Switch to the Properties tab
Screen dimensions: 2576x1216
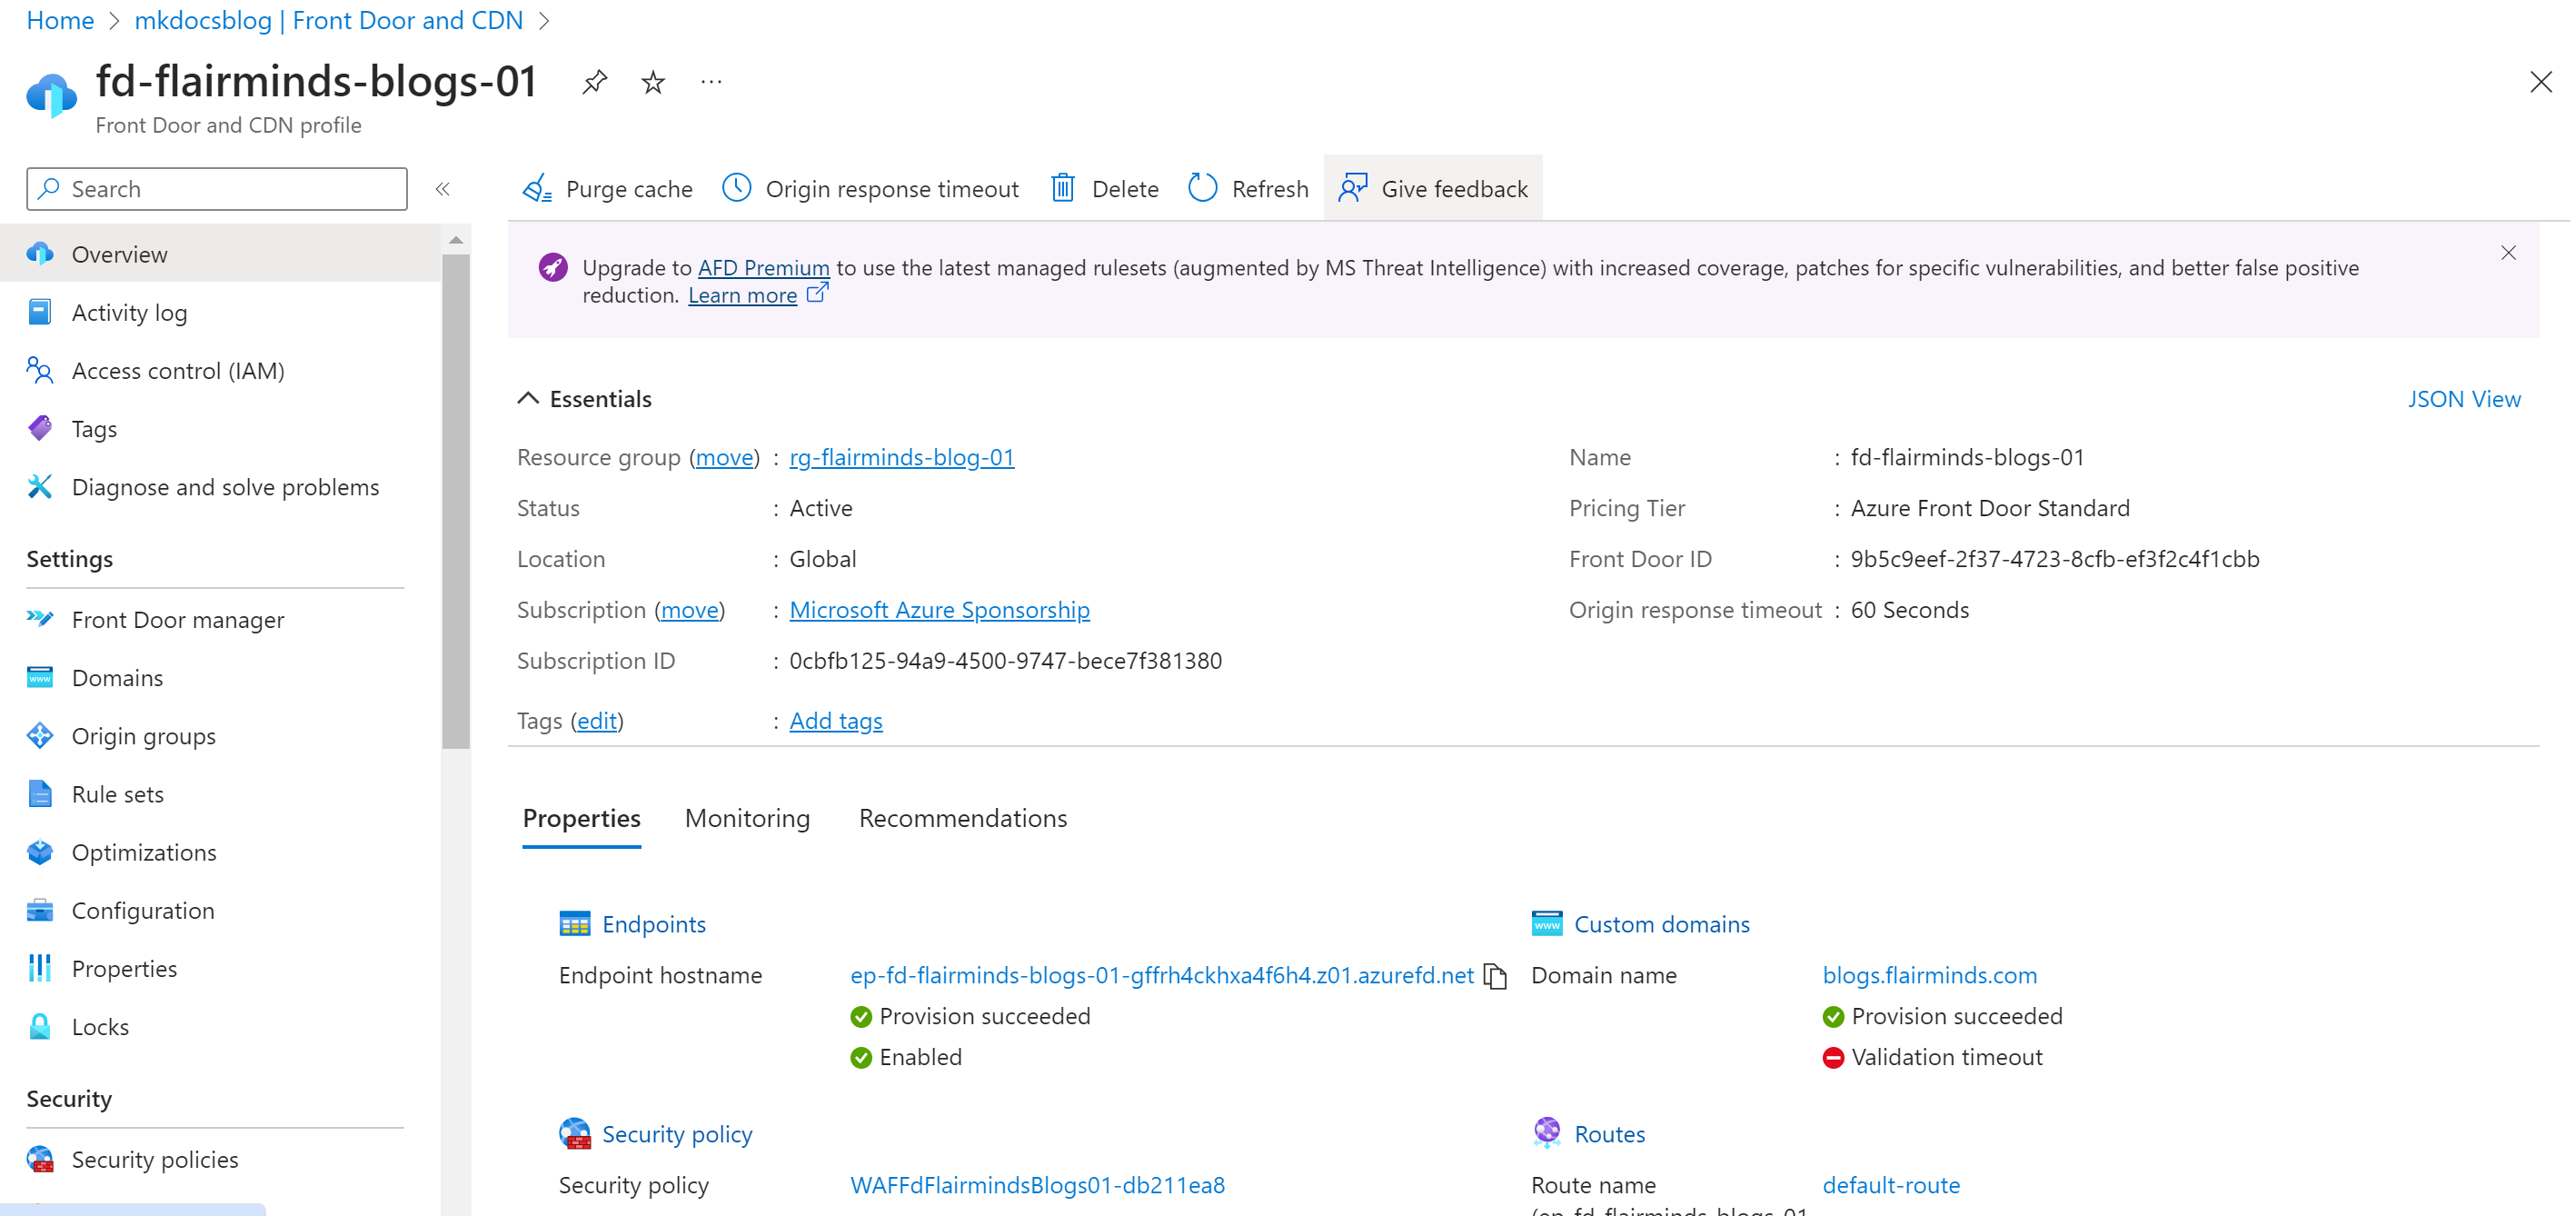[581, 818]
